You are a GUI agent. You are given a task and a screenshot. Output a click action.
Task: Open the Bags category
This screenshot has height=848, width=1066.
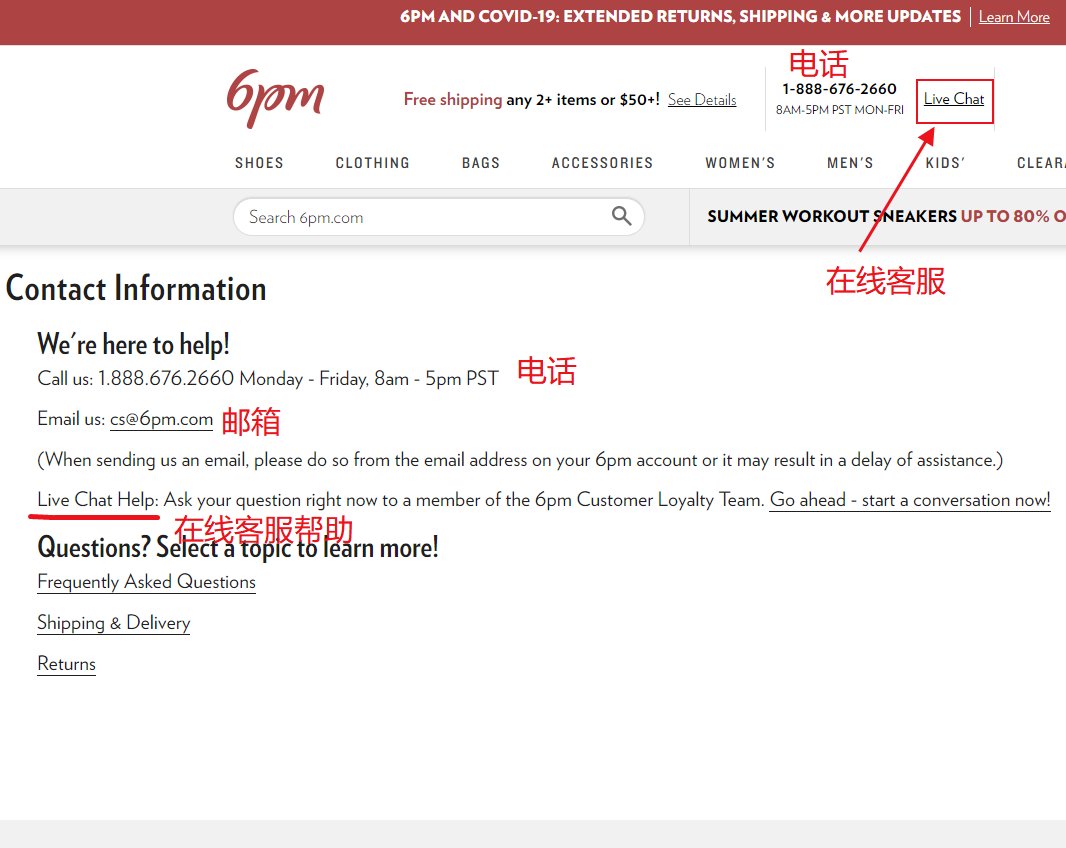[481, 163]
